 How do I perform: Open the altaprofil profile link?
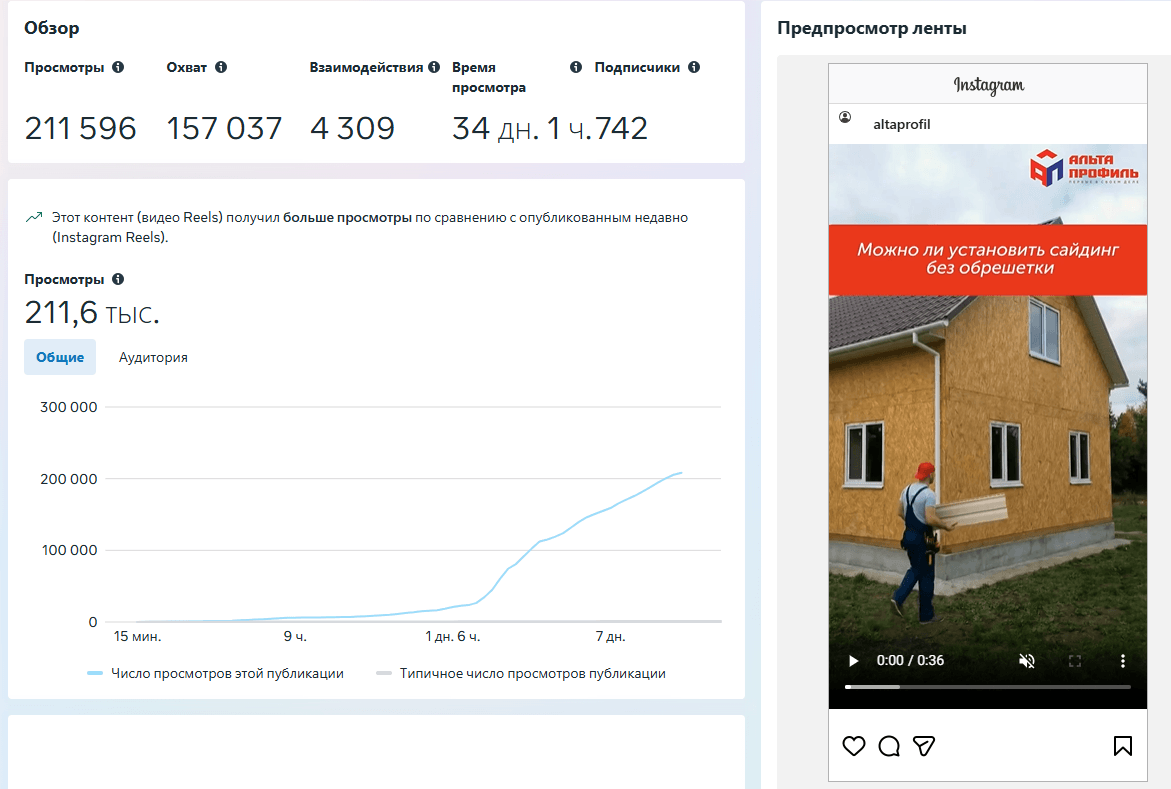point(901,124)
